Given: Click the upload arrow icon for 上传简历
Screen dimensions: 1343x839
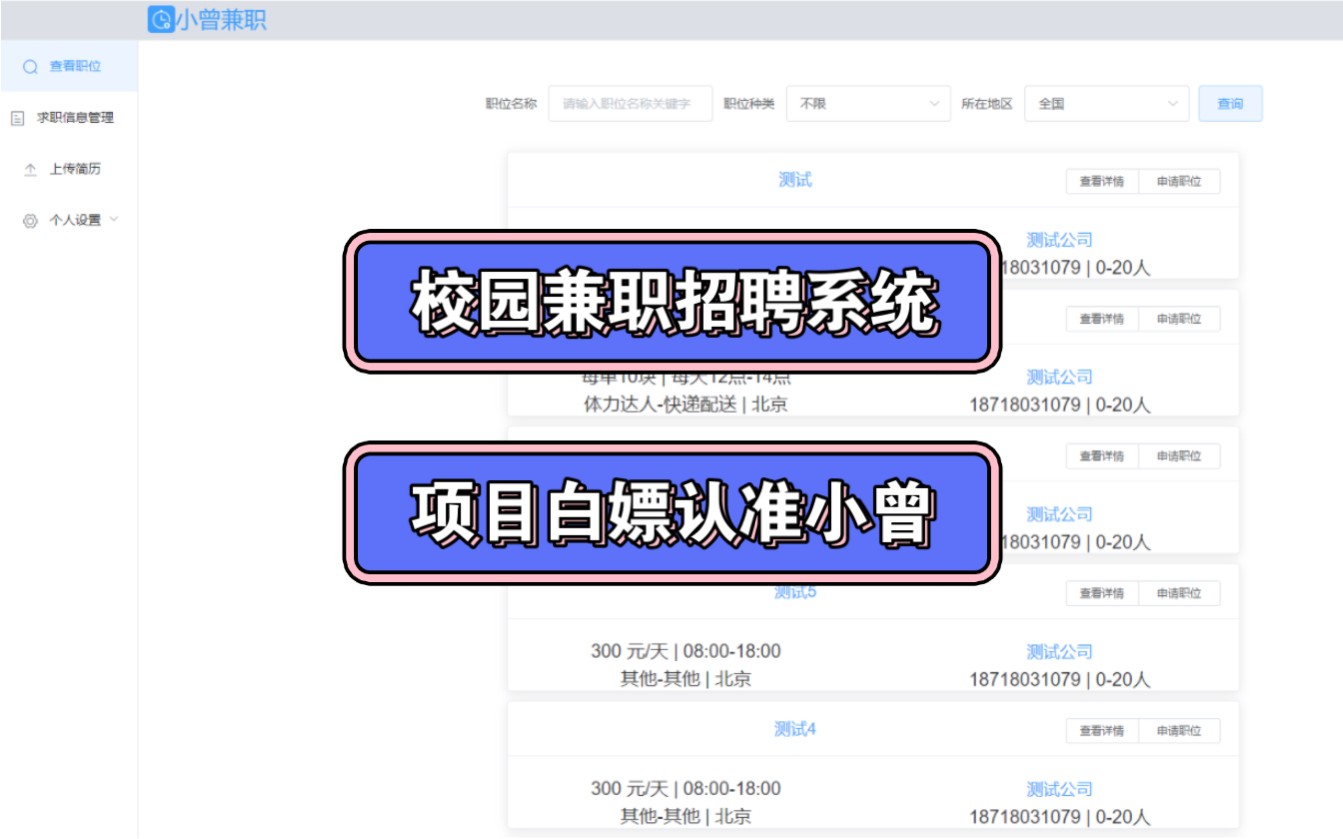Looking at the screenshot, I should click(x=30, y=169).
